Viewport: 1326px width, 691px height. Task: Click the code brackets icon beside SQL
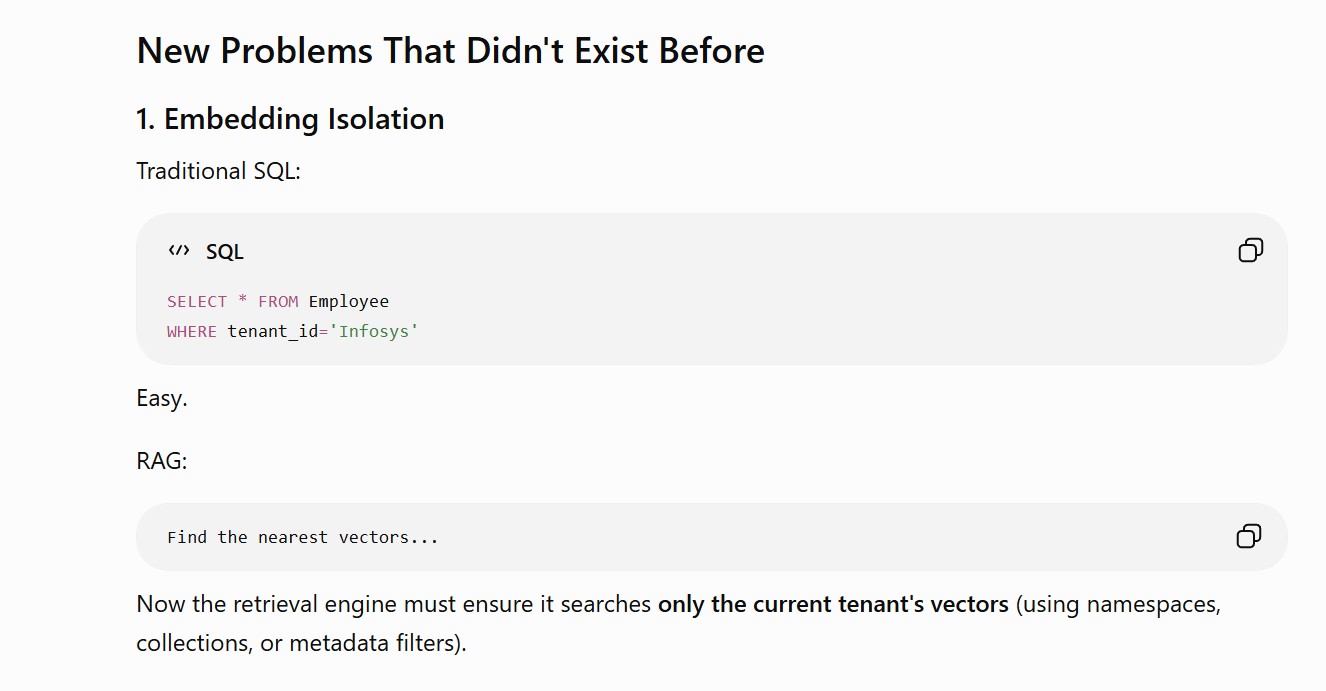[179, 251]
